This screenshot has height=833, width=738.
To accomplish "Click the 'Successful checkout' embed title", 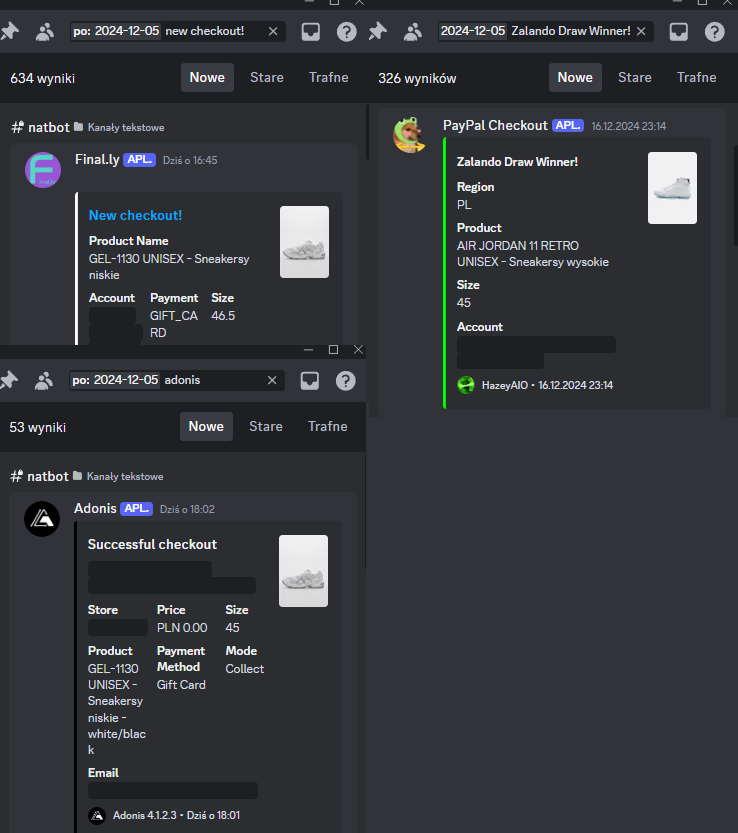I will 152,545.
